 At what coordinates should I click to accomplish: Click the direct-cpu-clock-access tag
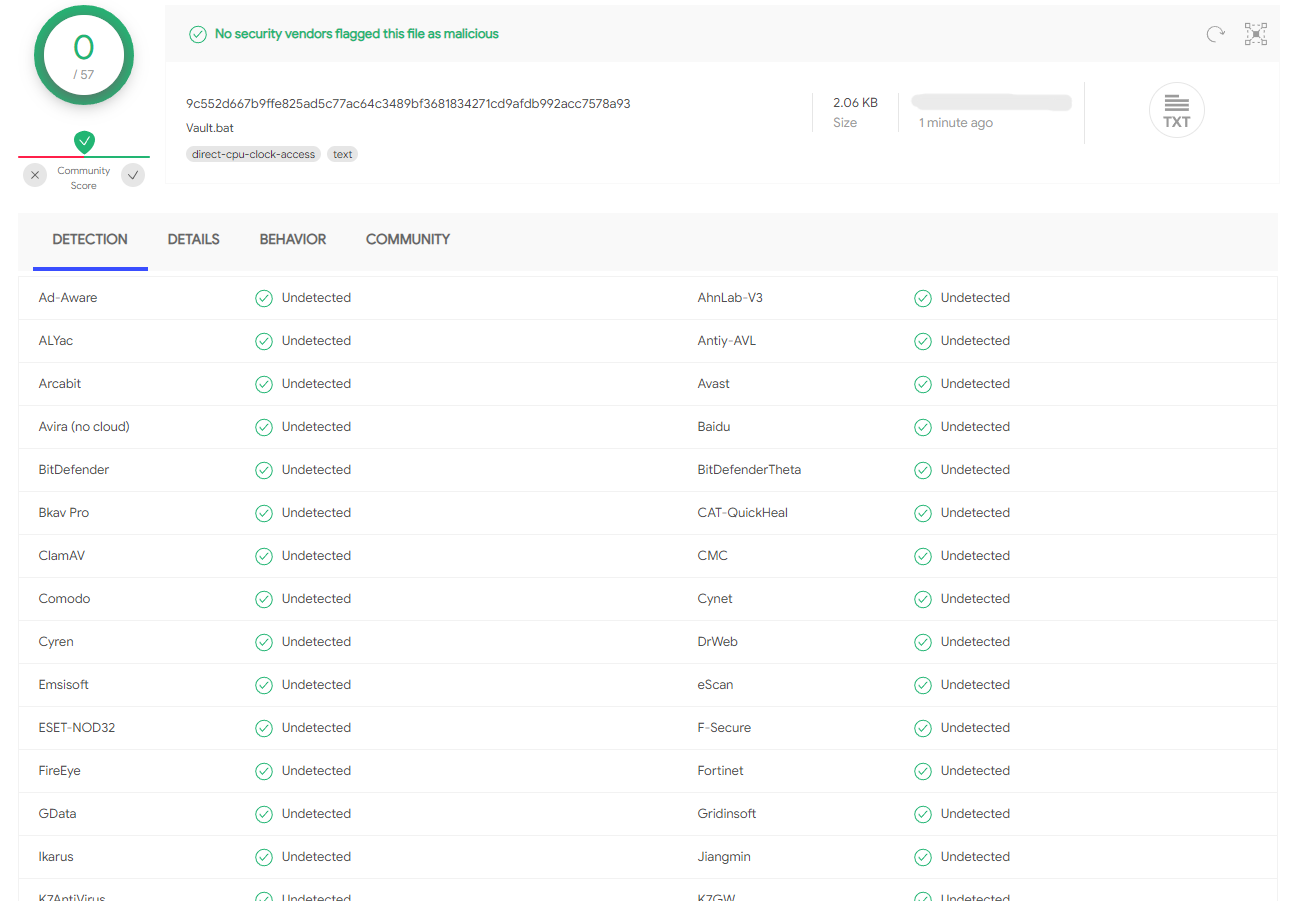(x=254, y=154)
